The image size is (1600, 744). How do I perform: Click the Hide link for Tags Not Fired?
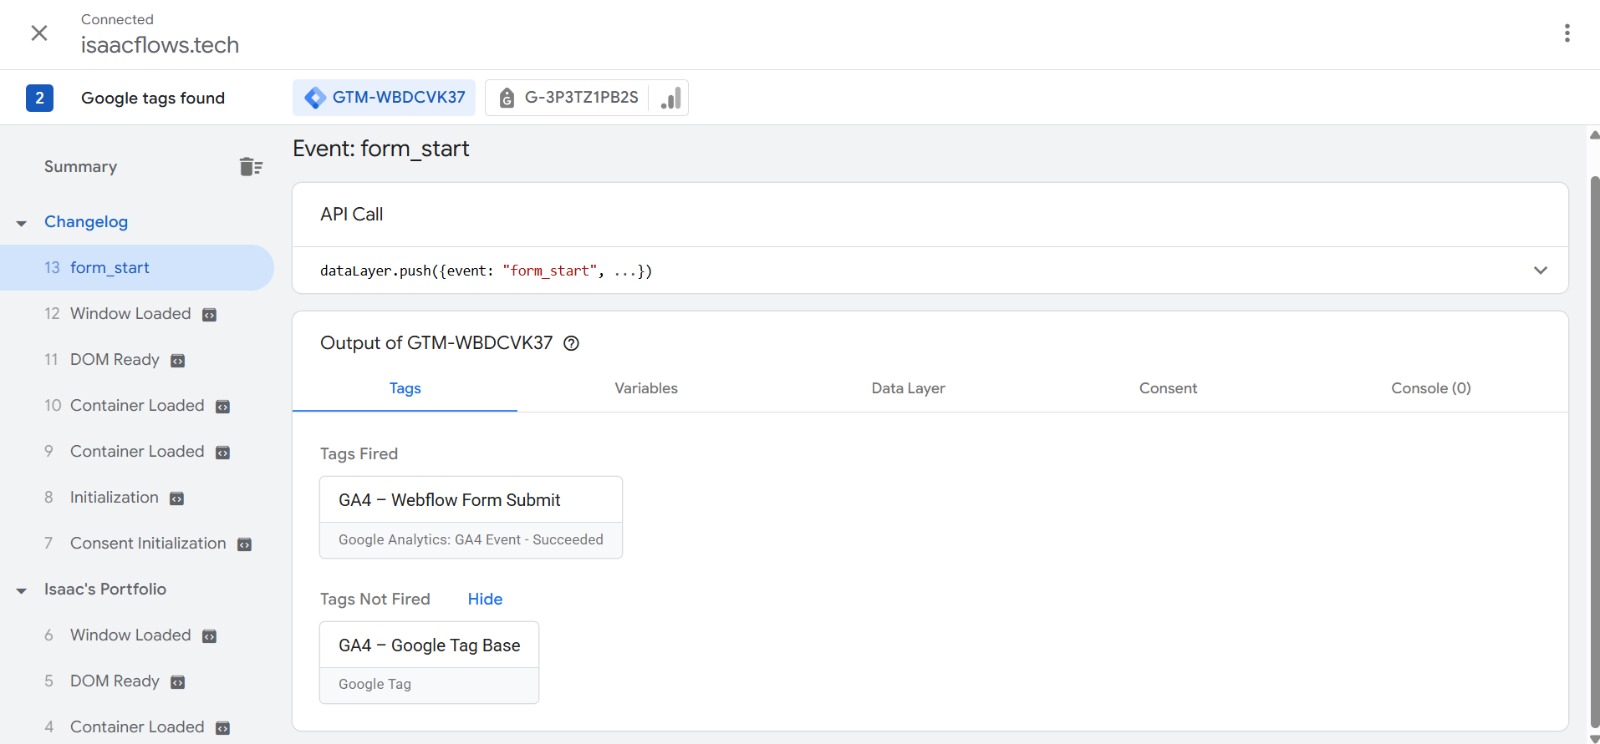(485, 599)
